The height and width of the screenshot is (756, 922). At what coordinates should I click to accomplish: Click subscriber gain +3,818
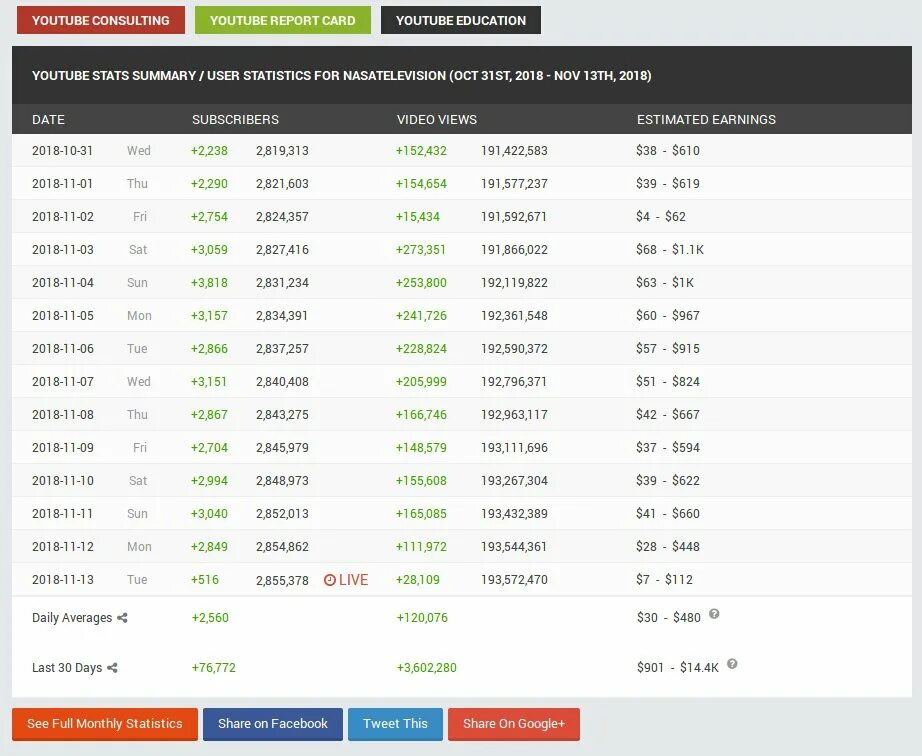209,282
